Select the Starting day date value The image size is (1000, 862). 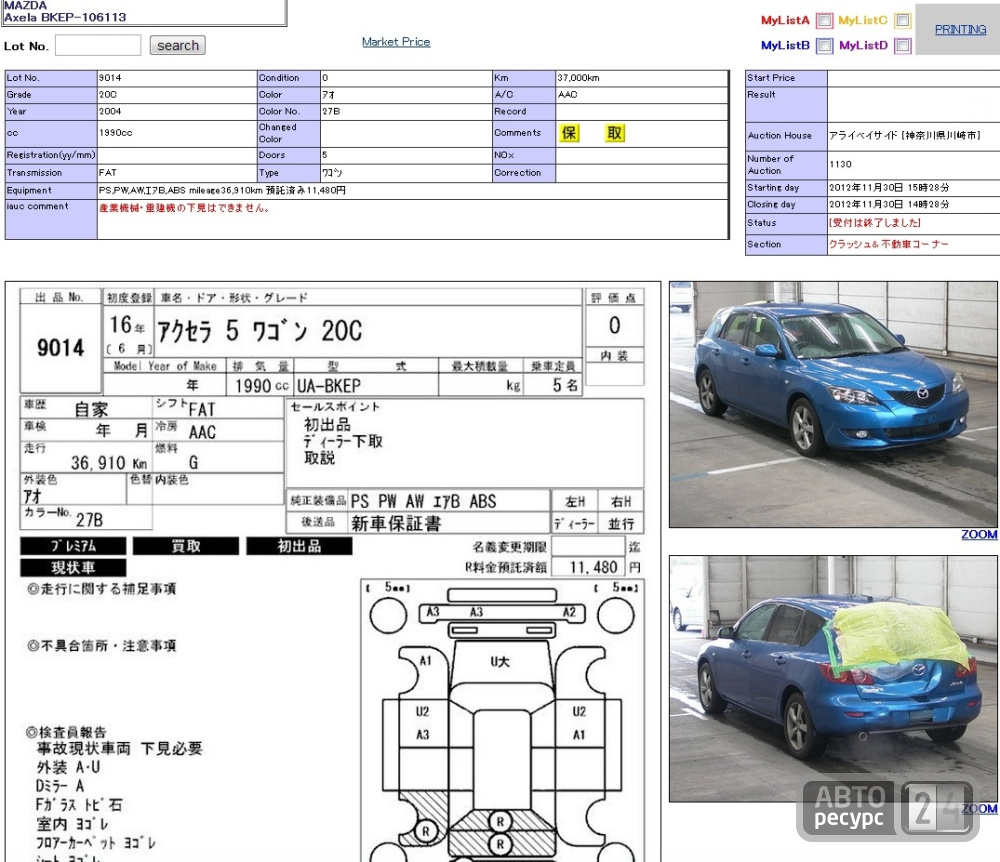(x=889, y=187)
